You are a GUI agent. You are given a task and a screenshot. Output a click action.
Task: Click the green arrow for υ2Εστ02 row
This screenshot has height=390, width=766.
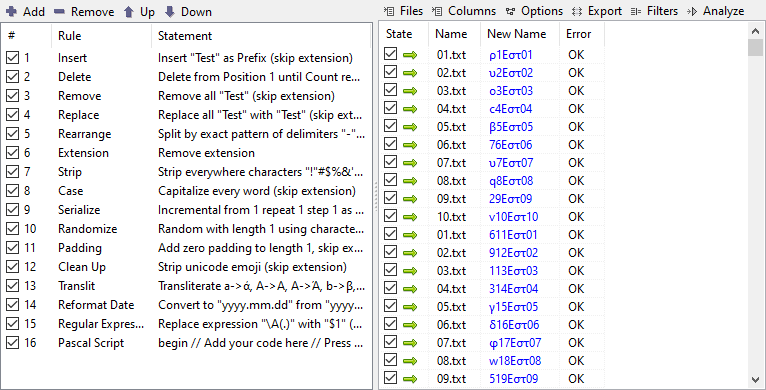click(410, 73)
